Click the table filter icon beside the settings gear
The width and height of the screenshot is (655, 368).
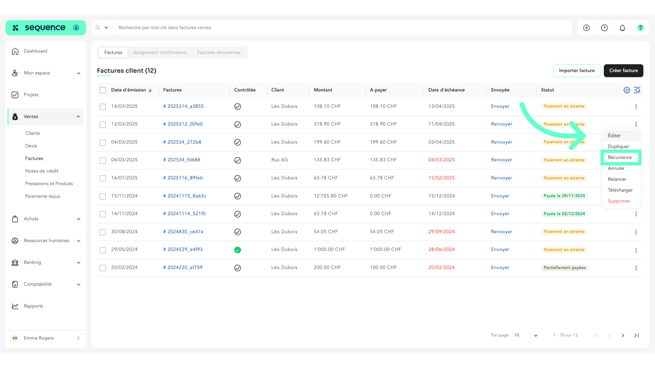pyautogui.click(x=637, y=90)
